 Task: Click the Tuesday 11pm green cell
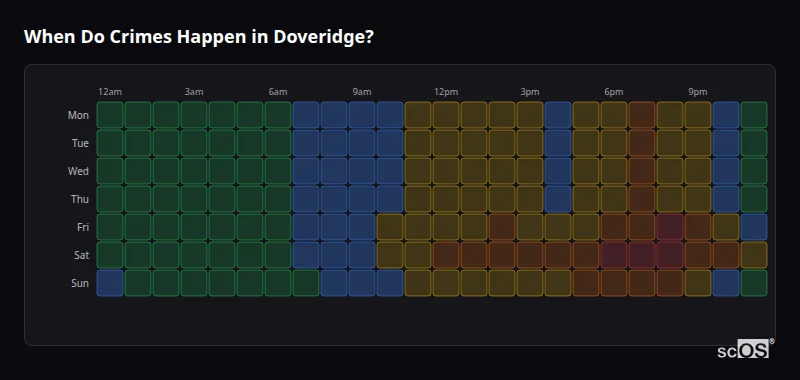[x=754, y=143]
